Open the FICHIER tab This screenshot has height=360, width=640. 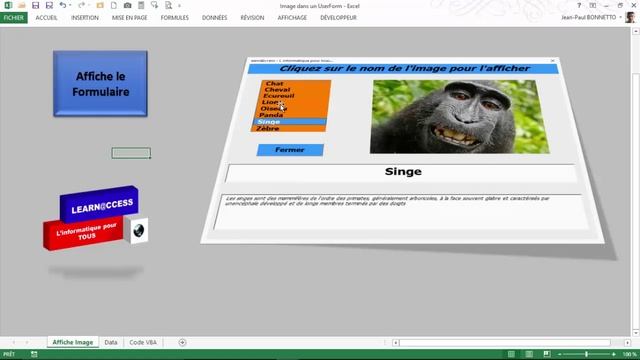(14, 18)
